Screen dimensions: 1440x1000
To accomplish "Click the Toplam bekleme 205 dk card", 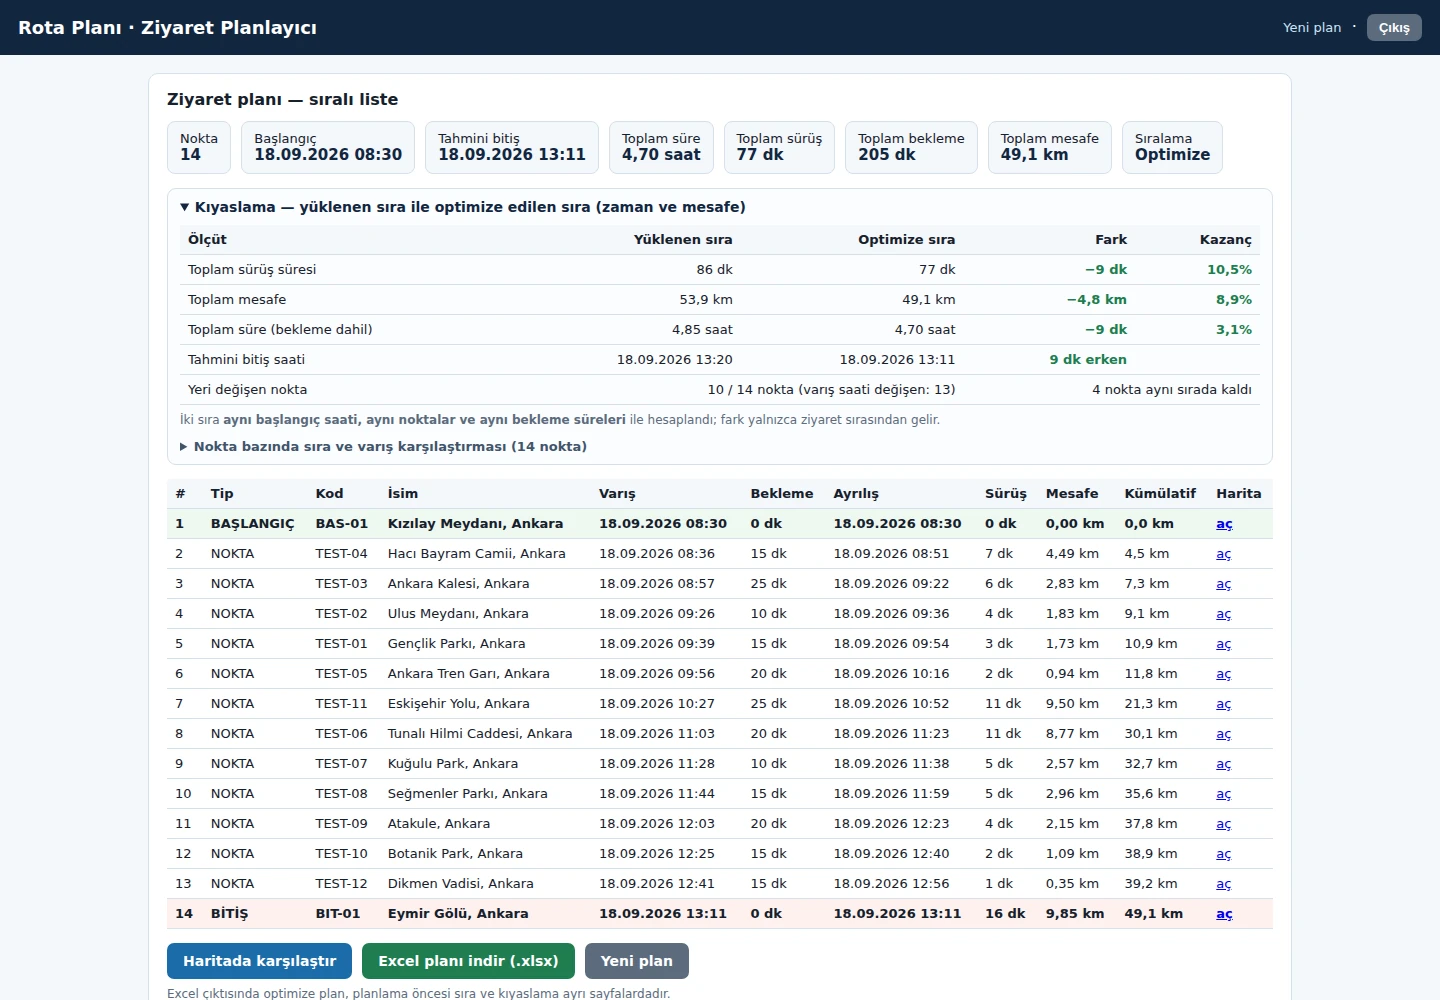I will pos(911,147).
